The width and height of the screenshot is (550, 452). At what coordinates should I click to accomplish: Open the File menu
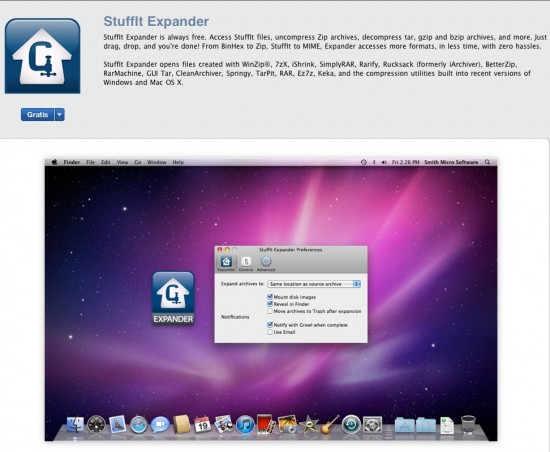point(90,162)
